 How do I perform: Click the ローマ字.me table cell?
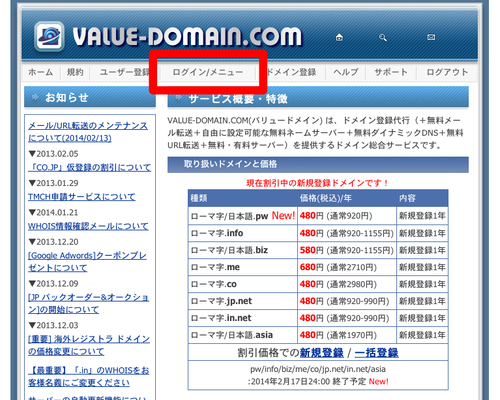243,267
